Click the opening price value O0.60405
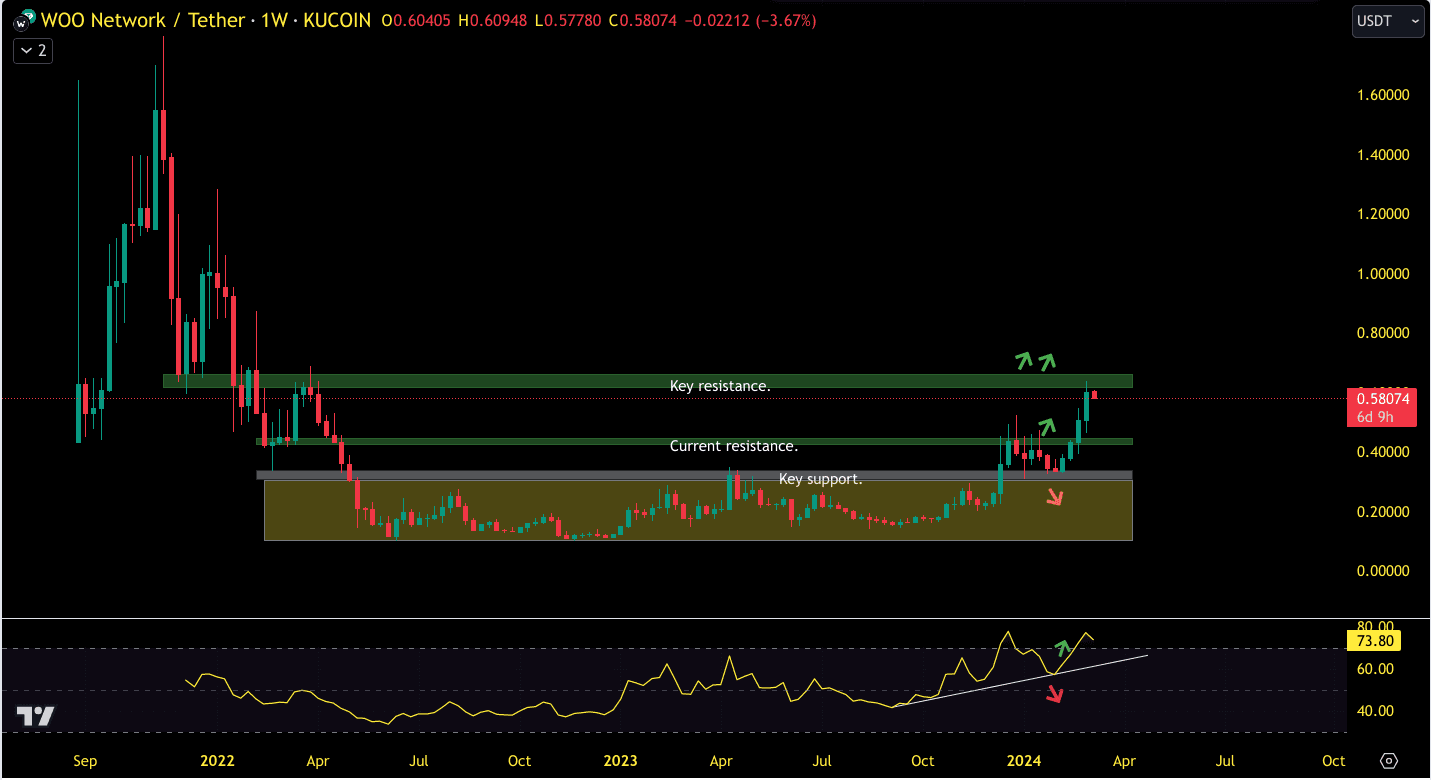Image resolution: width=1431 pixels, height=780 pixels. pyautogui.click(x=417, y=20)
